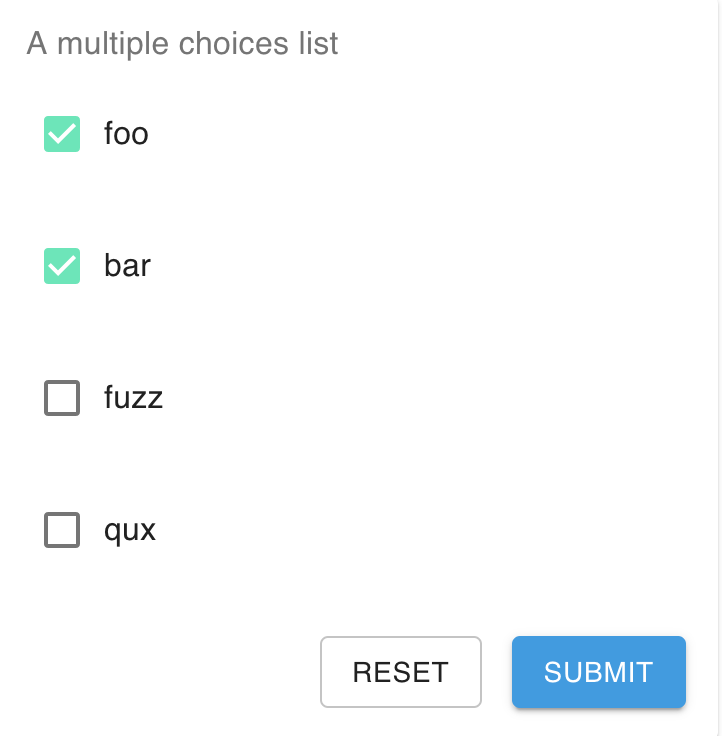This screenshot has height=736, width=722.
Task: Click the fuzz label text
Action: click(x=133, y=398)
